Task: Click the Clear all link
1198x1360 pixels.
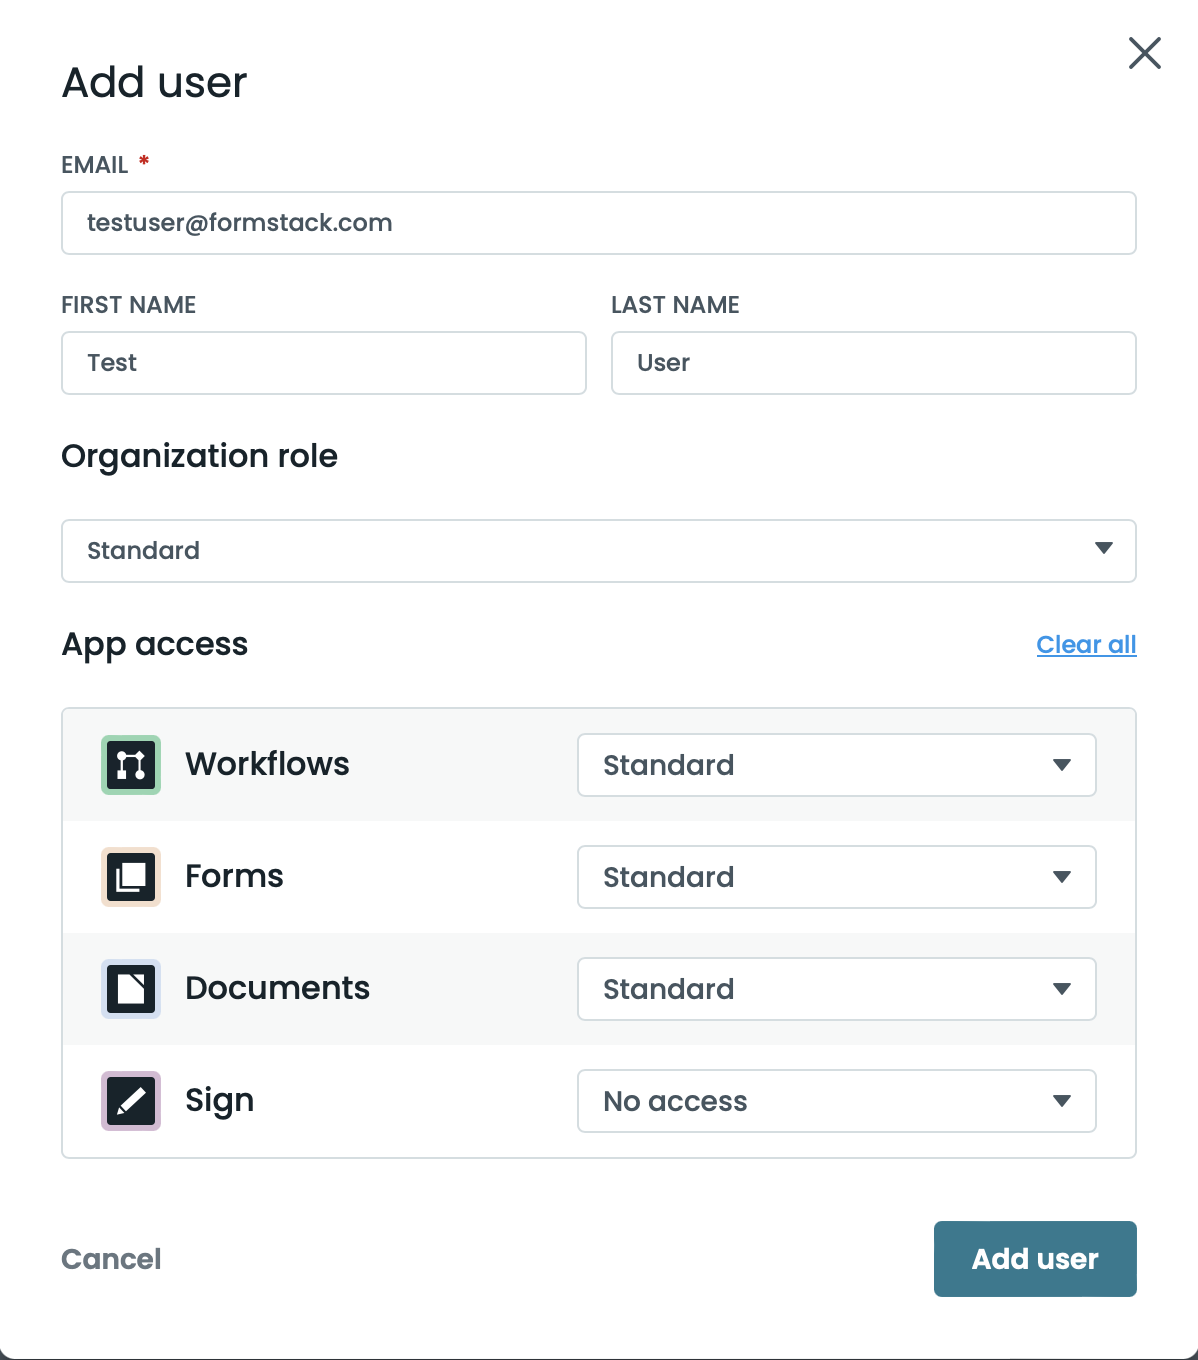Action: [x=1086, y=645]
